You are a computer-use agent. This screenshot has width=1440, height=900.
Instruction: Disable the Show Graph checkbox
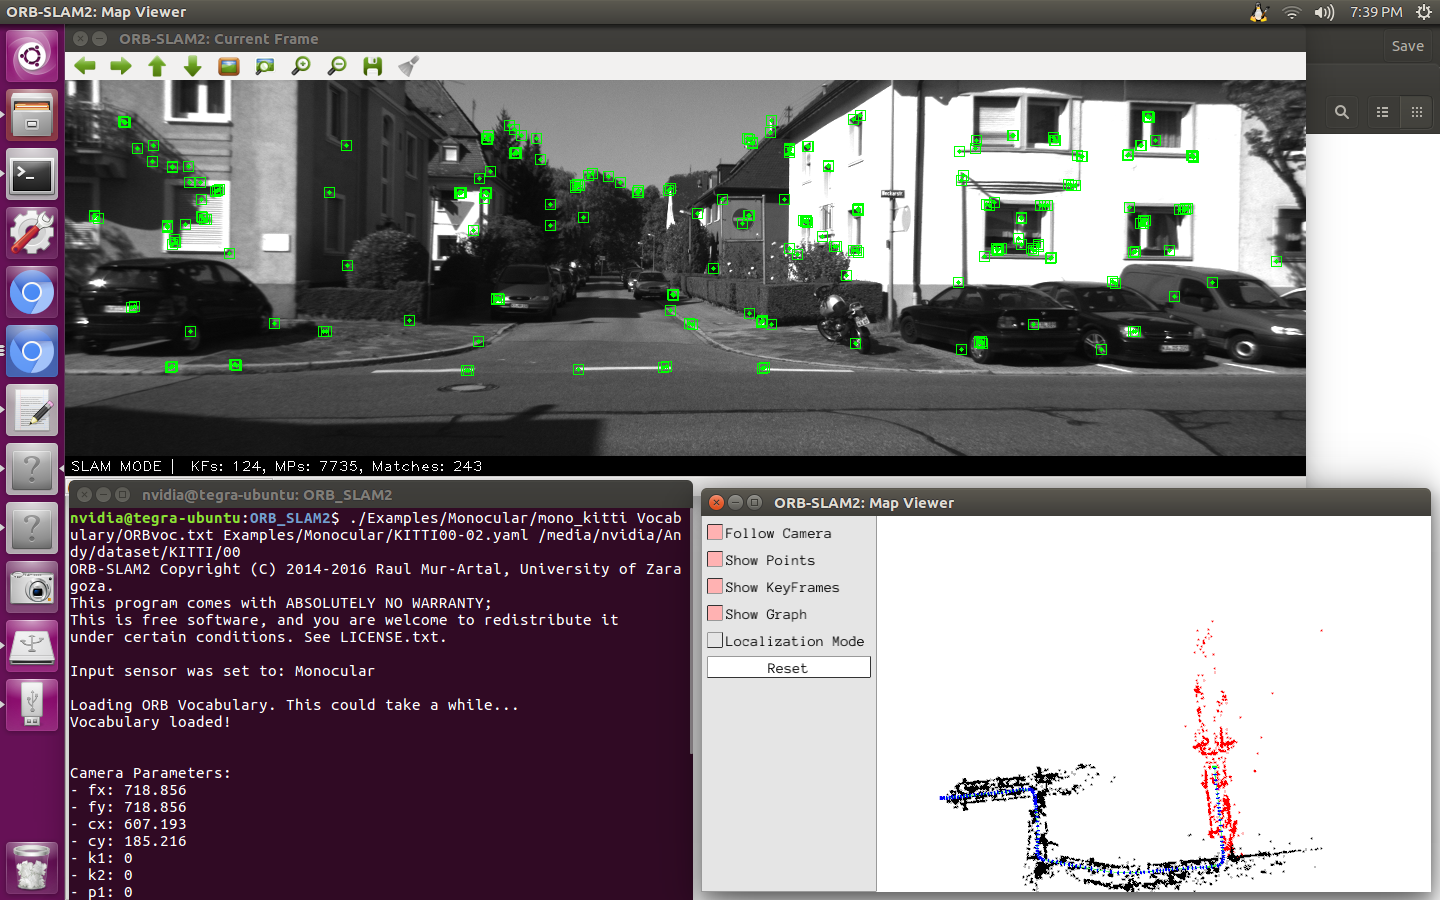715,613
